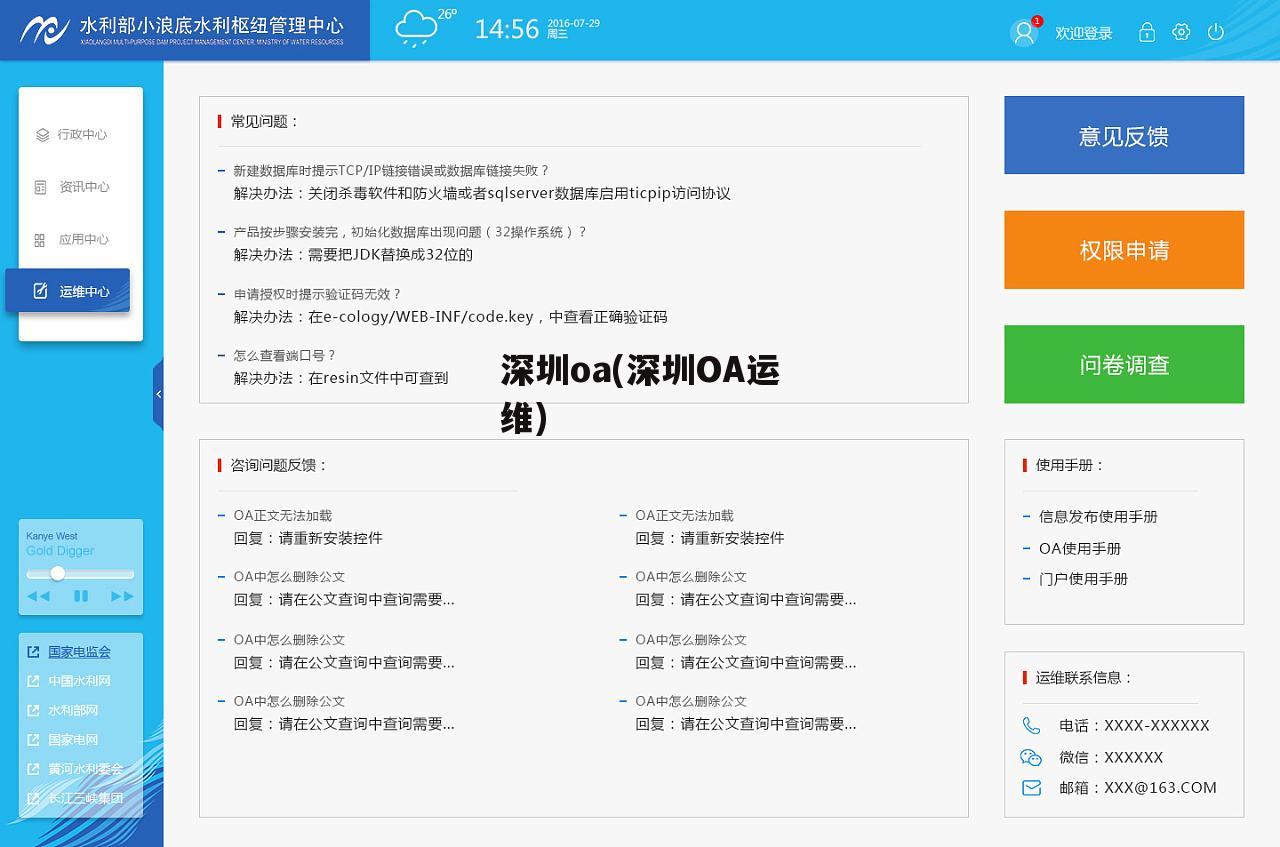Click the weather cloud icon
Image resolution: width=1280 pixels, height=847 pixels.
pyautogui.click(x=417, y=29)
